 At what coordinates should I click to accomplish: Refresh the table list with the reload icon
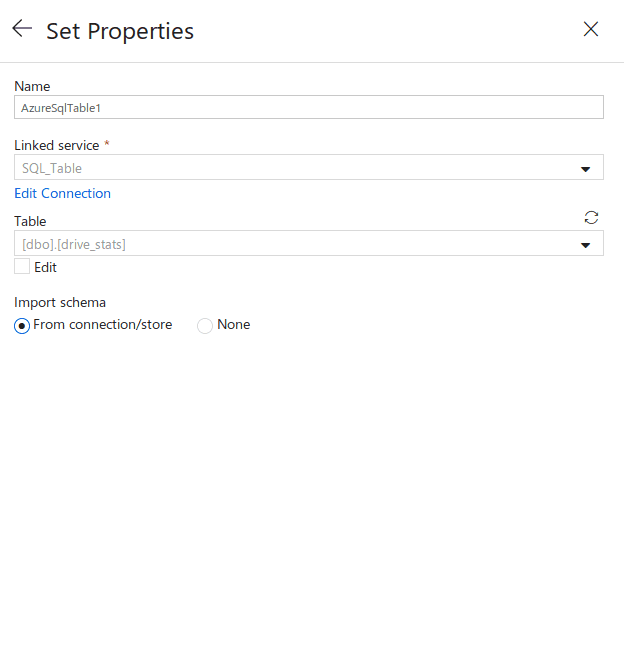click(x=591, y=217)
